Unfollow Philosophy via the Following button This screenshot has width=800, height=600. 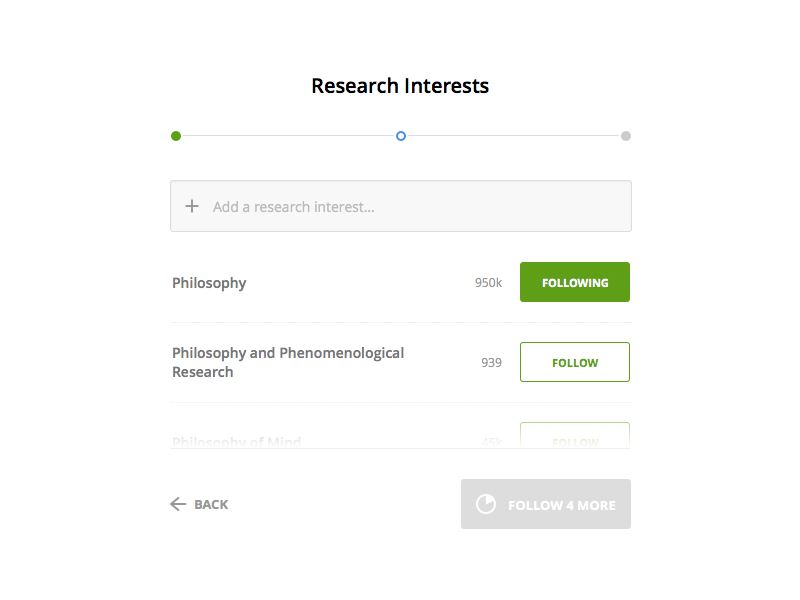pos(575,282)
